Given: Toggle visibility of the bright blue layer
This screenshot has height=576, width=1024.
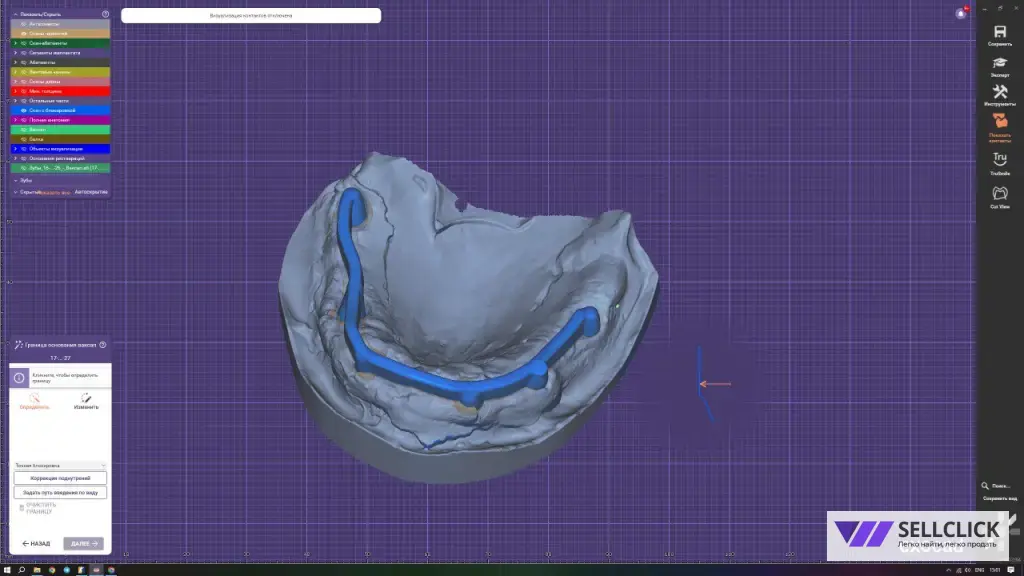Looking at the screenshot, I should [x=23, y=110].
